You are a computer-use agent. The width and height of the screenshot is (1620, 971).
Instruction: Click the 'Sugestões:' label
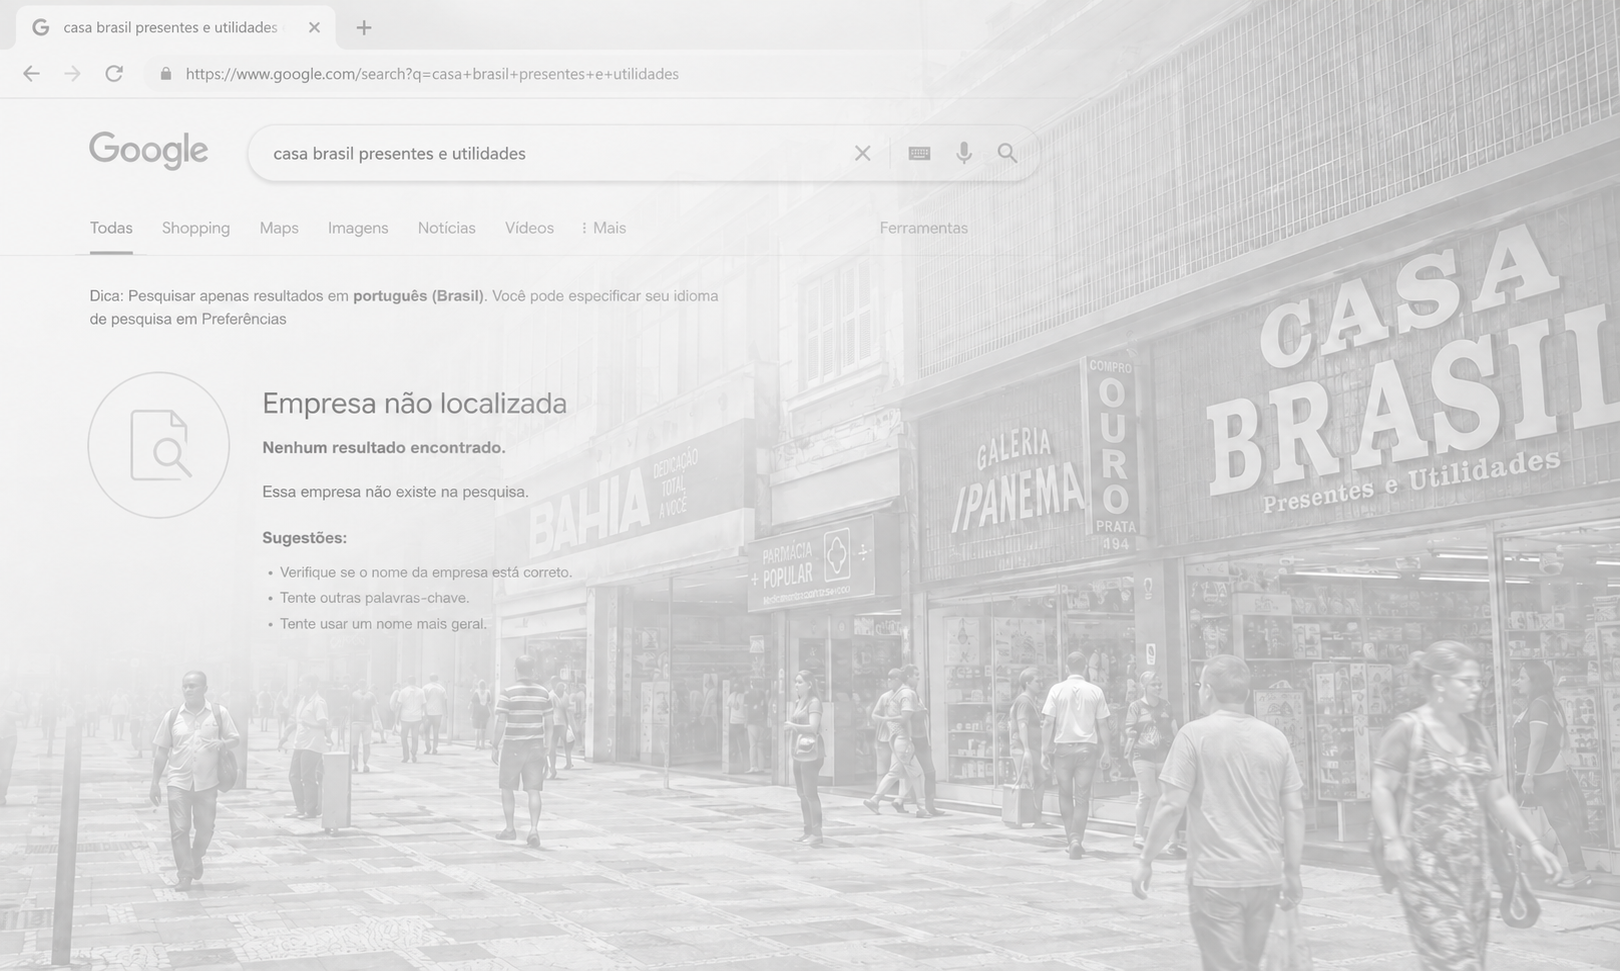(x=304, y=538)
